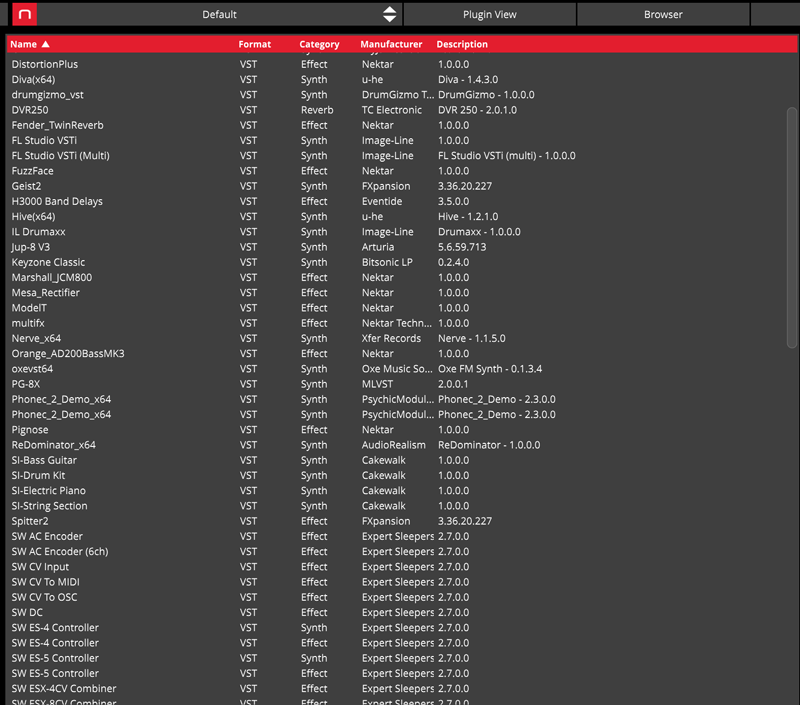
Task: Click MLVST manufacturer cell
Action: pos(379,384)
